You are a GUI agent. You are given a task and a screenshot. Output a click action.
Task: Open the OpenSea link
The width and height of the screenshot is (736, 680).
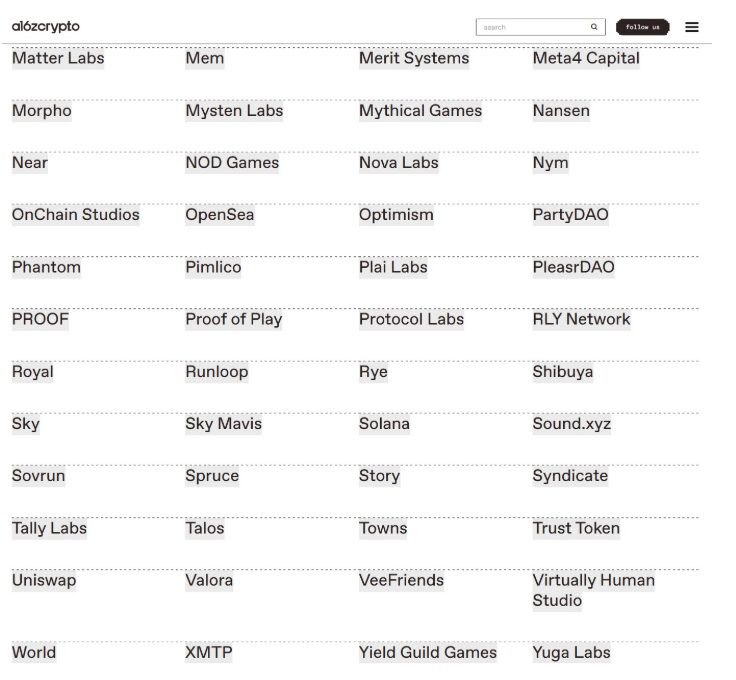pos(220,215)
